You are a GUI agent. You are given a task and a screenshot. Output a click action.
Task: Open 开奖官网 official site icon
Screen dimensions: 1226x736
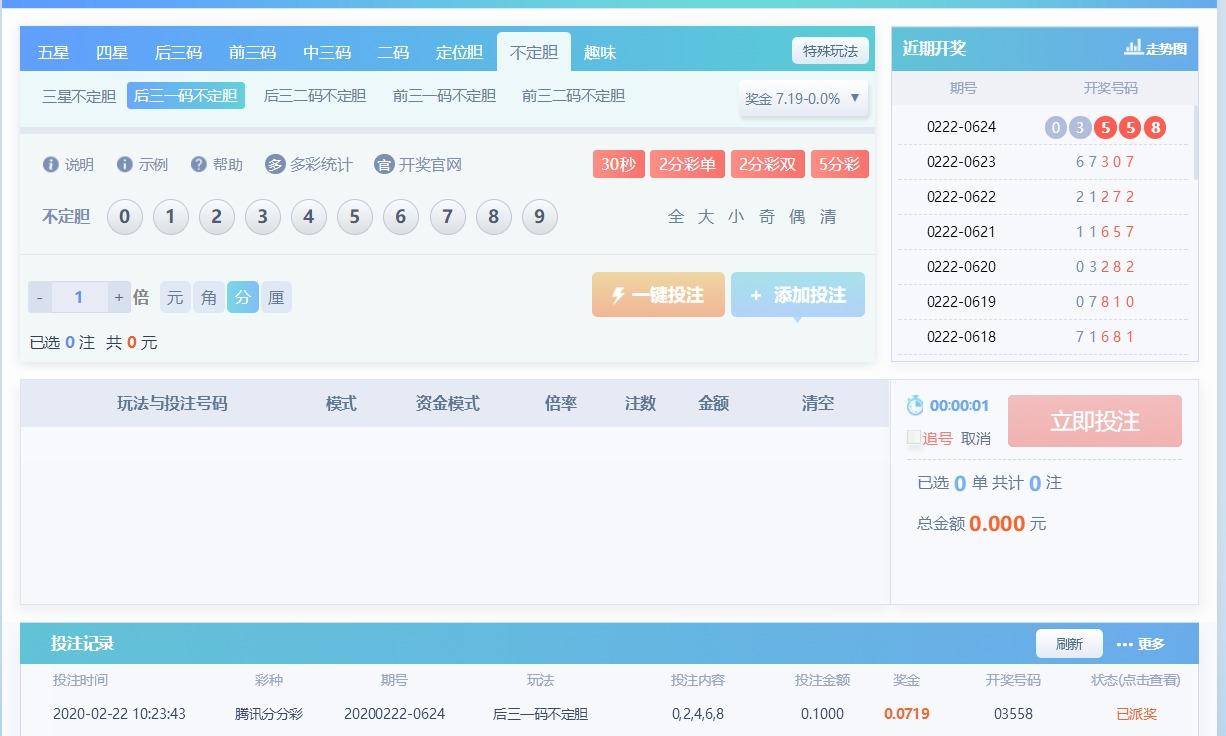tap(384, 165)
